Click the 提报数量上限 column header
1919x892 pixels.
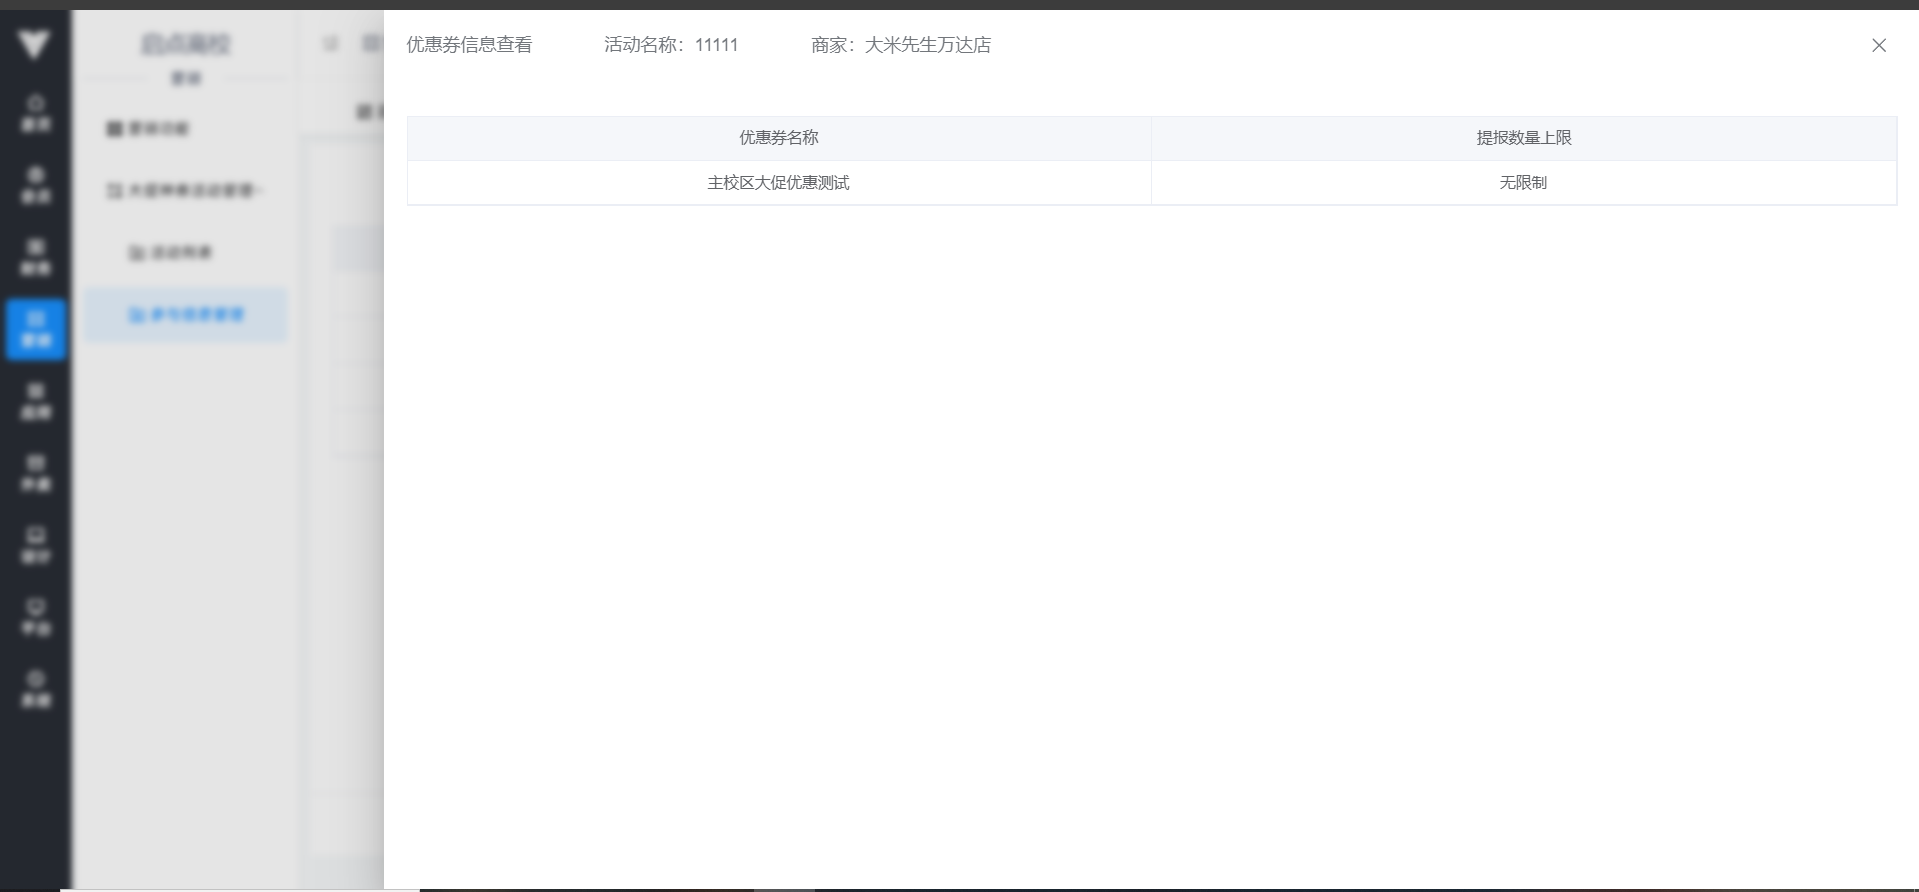pyautogui.click(x=1523, y=138)
